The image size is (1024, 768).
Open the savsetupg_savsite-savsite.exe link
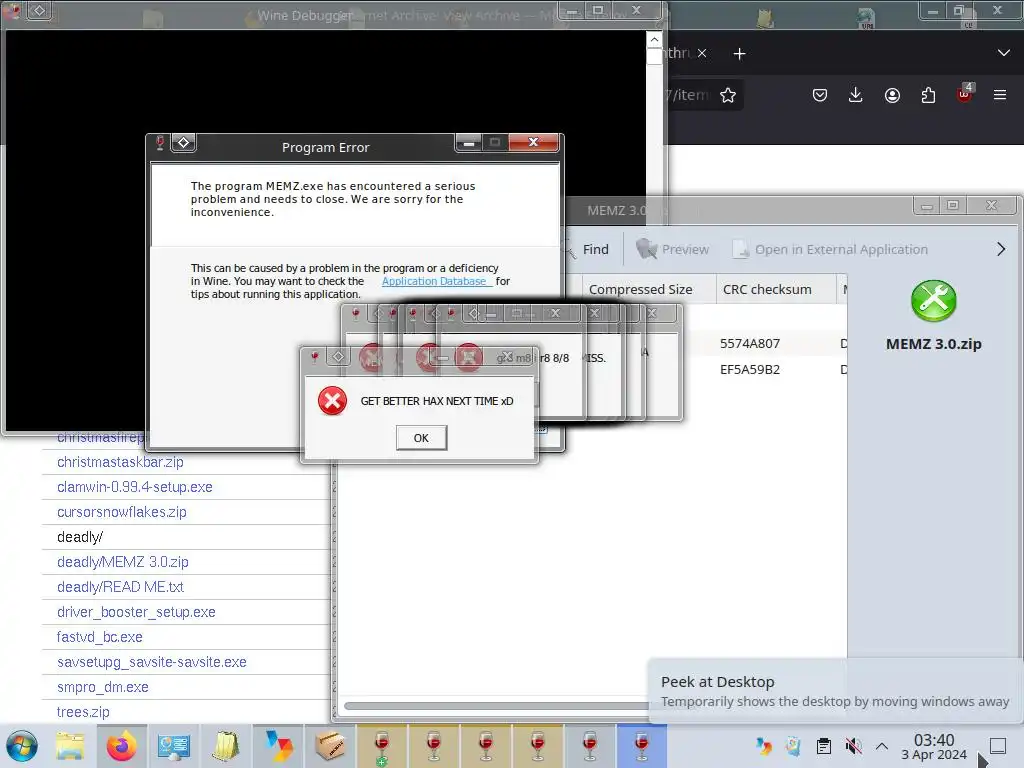pyautogui.click(x=152, y=662)
